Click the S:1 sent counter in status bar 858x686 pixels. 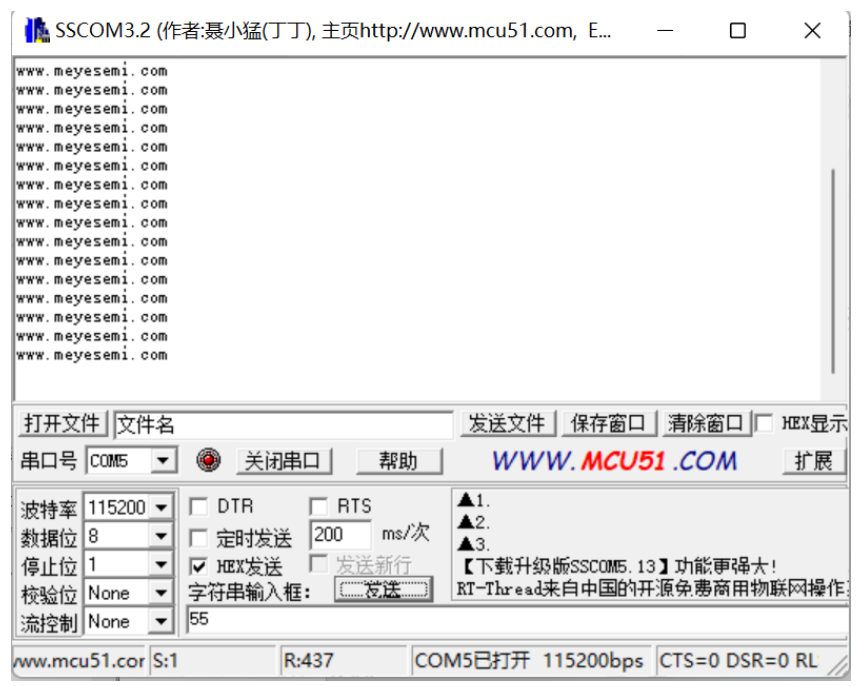212,661
